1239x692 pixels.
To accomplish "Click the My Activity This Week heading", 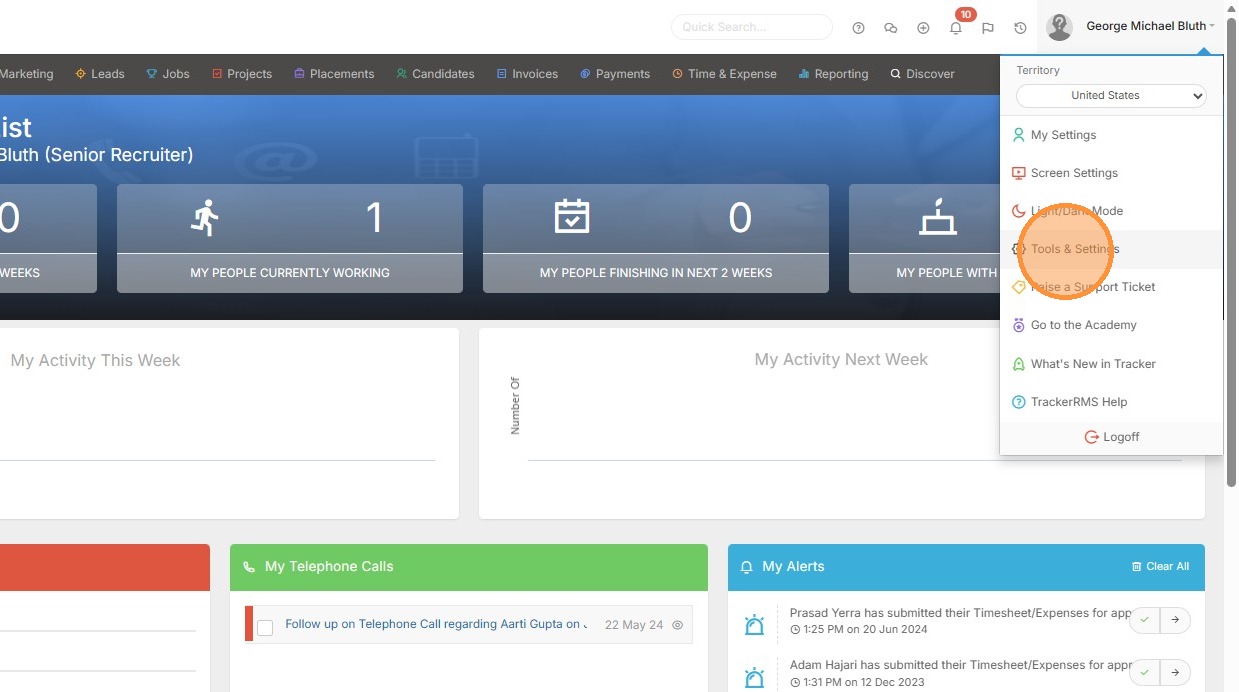I will coord(95,361).
